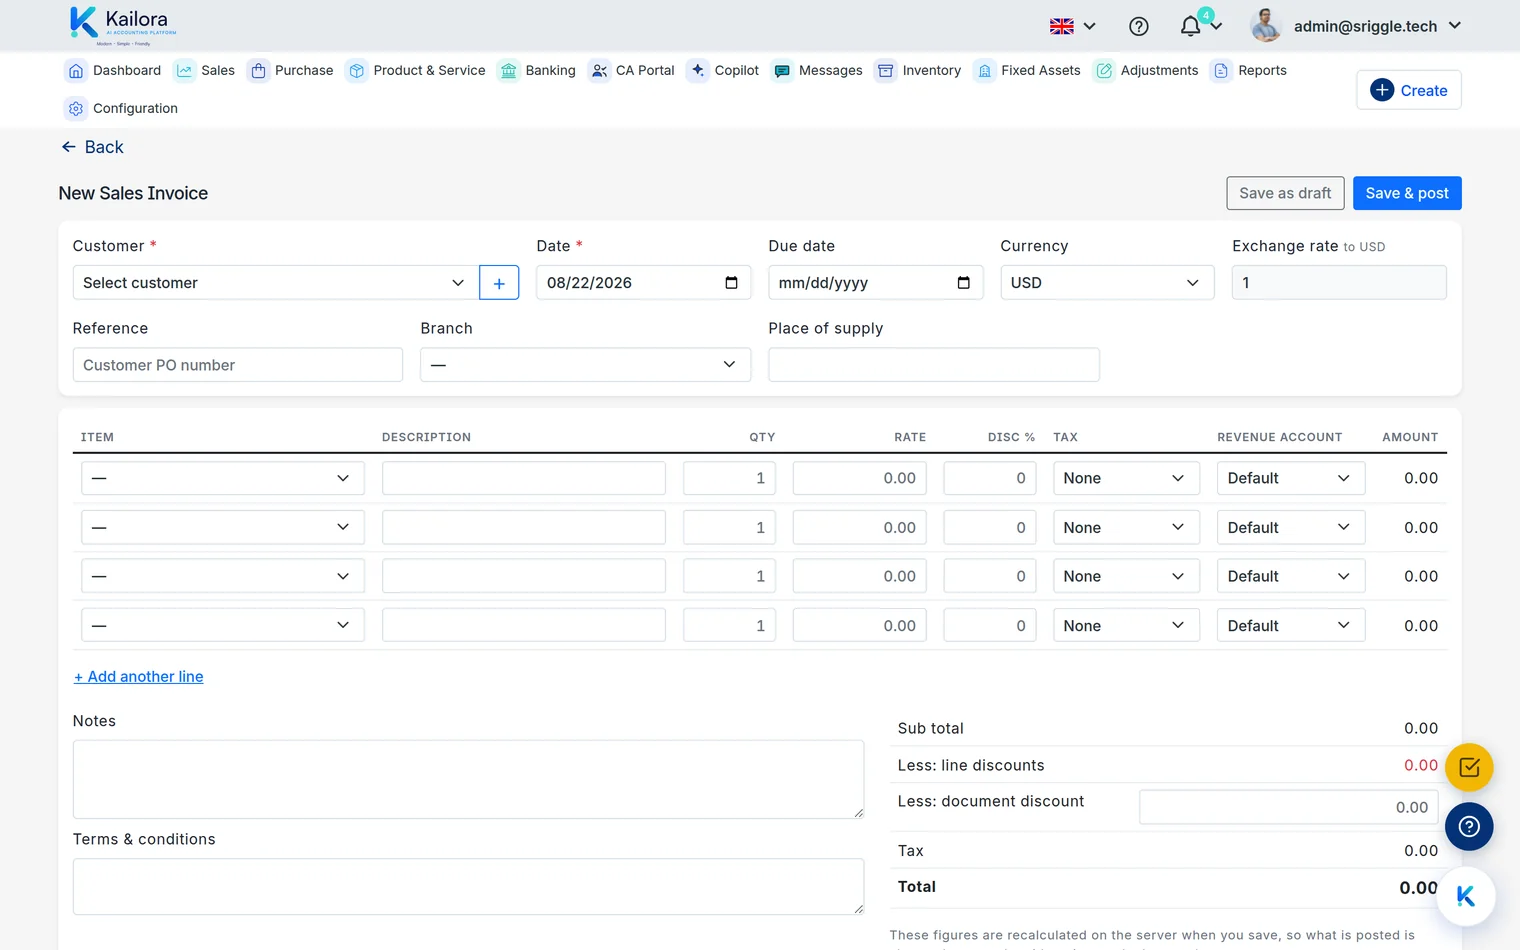Open Fixed Assets menu
This screenshot has width=1520, height=950.
tap(1027, 71)
